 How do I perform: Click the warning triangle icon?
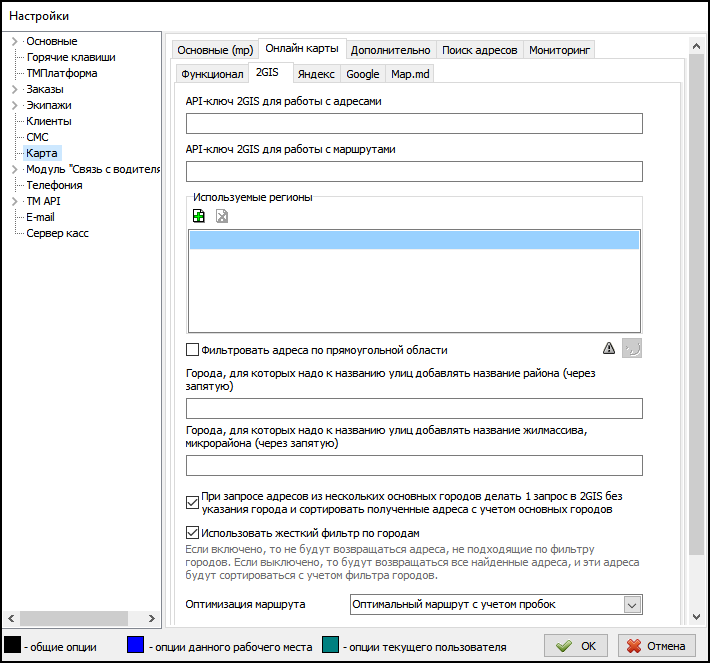[x=609, y=349]
